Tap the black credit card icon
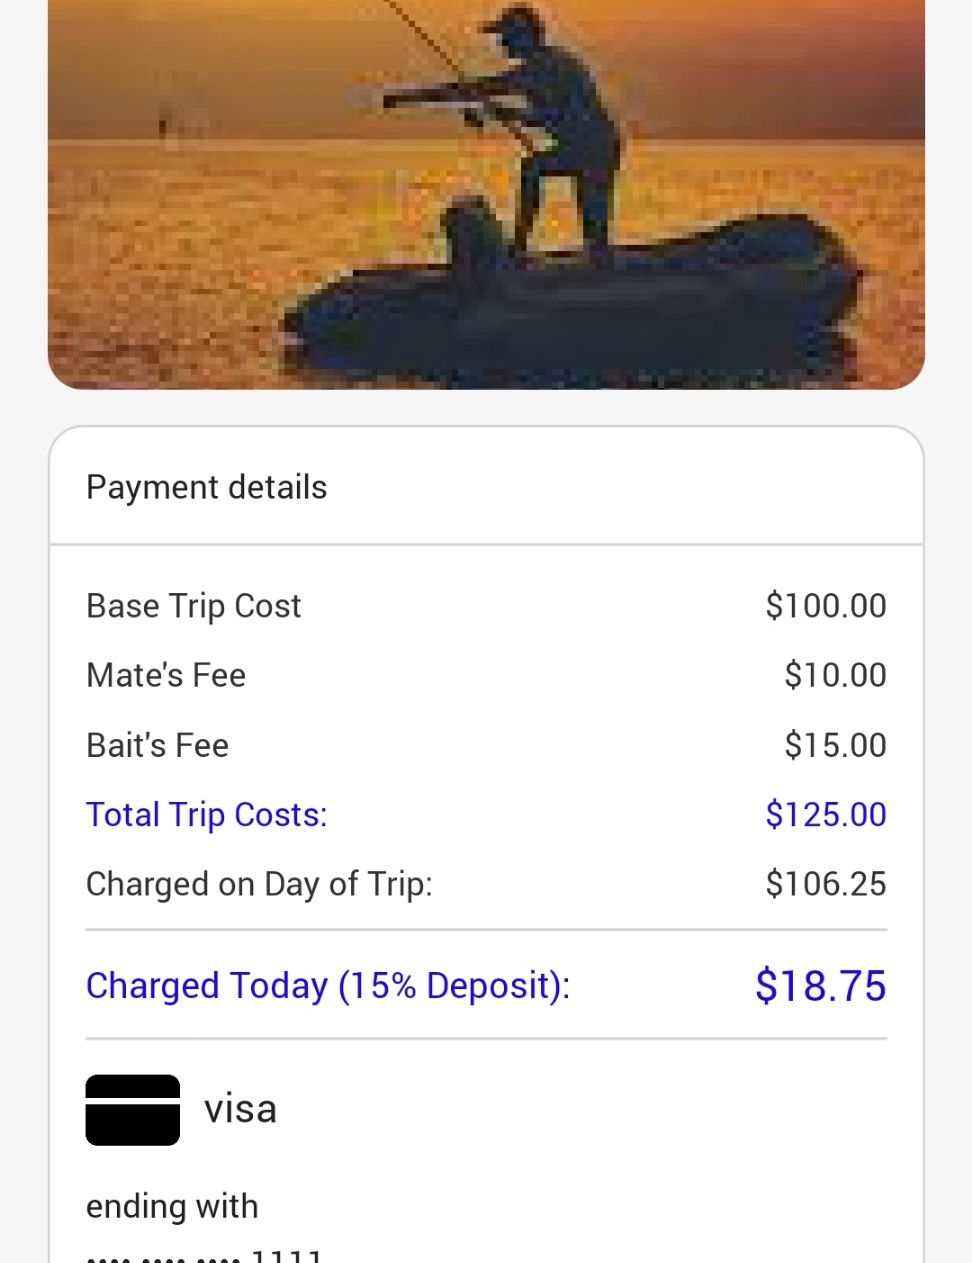Screen dimensions: 972x1263 [133, 1110]
